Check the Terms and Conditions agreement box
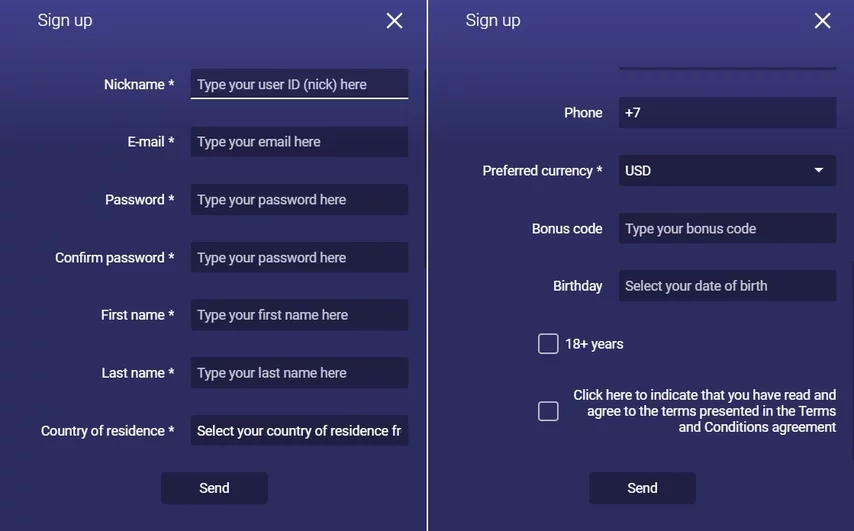The height and width of the screenshot is (531, 854). pos(548,411)
